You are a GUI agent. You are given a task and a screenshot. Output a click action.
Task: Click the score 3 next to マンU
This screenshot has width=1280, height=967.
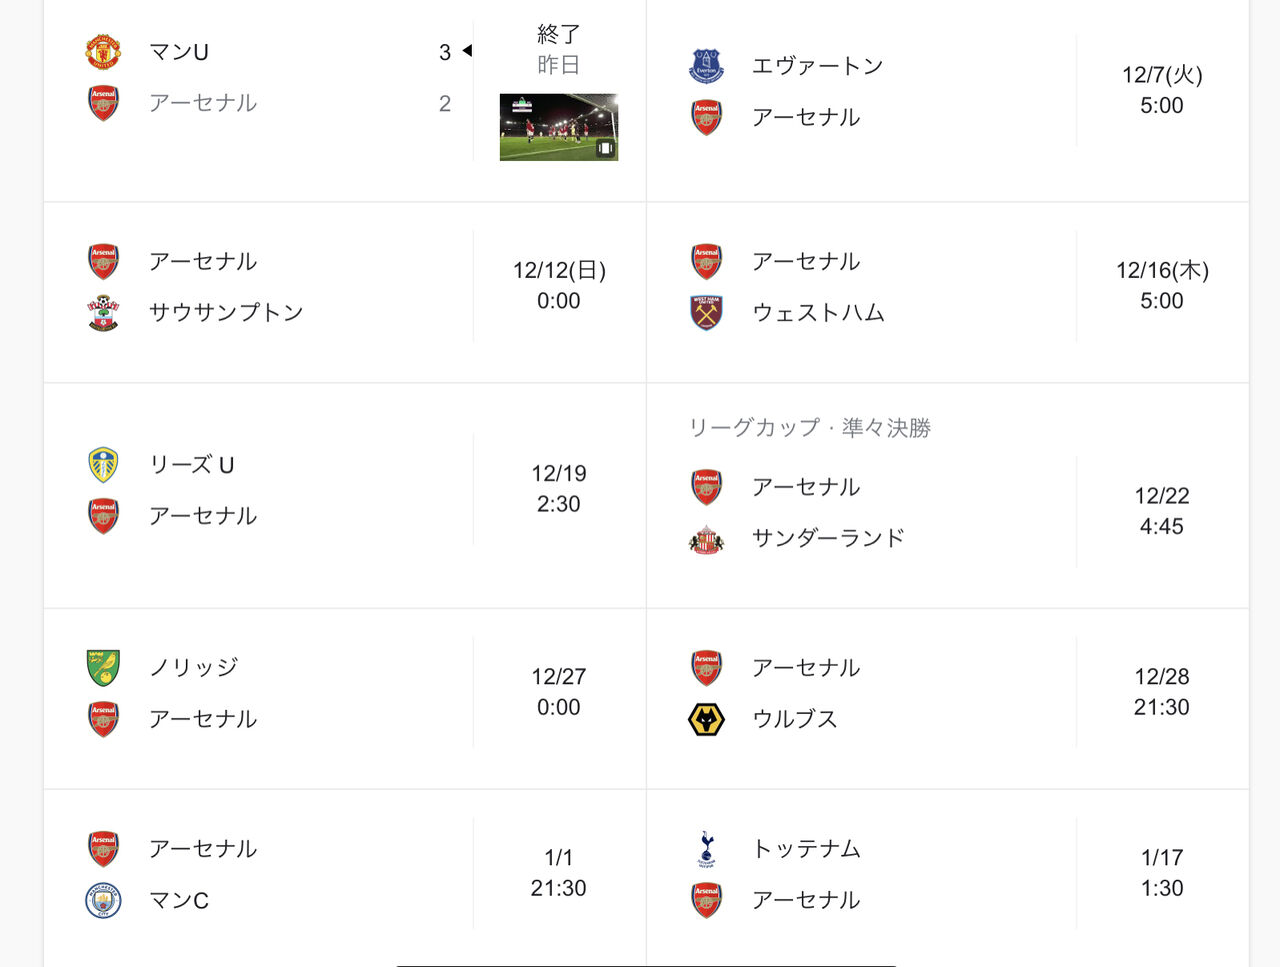tap(444, 52)
